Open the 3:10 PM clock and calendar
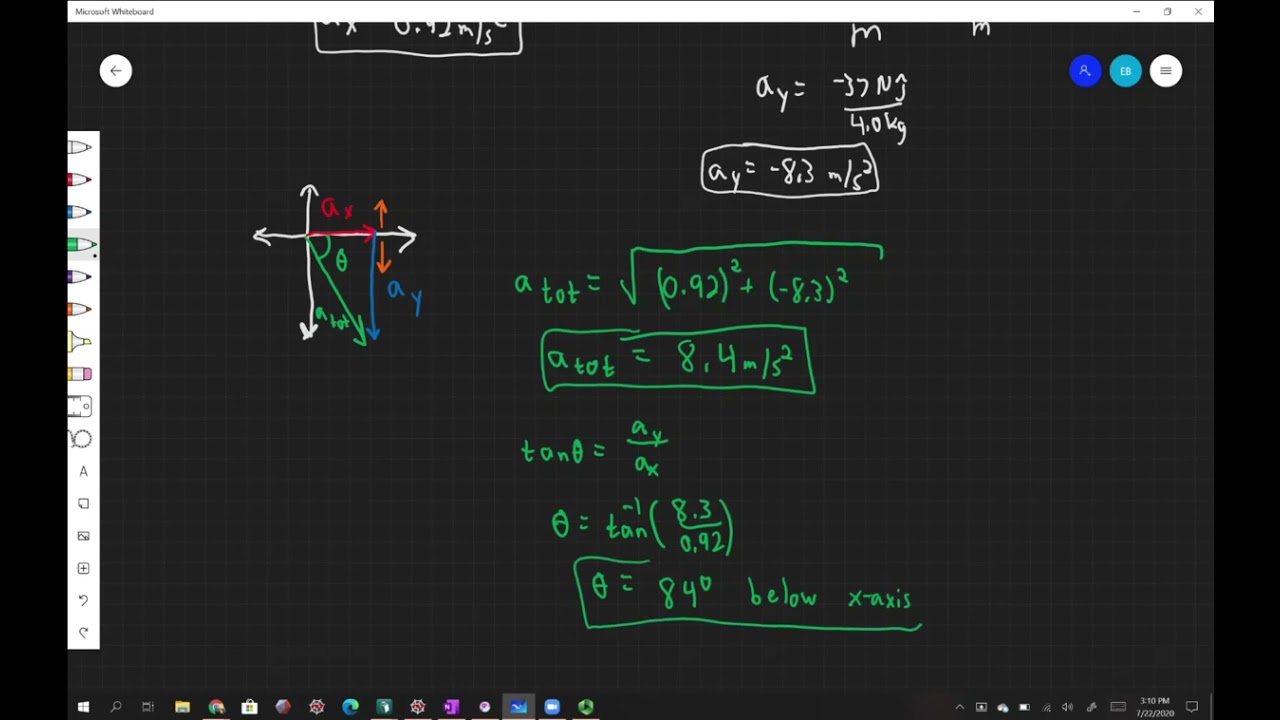 (x=1155, y=707)
